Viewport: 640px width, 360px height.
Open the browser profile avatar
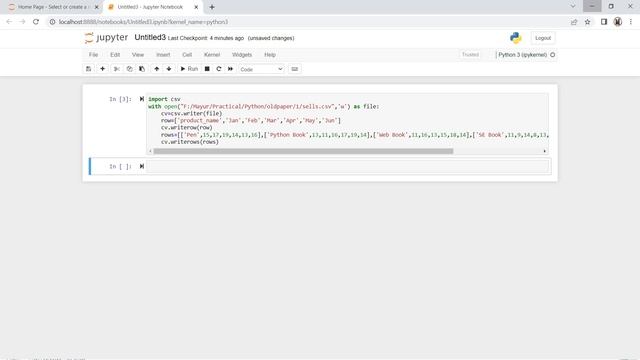tap(618, 22)
